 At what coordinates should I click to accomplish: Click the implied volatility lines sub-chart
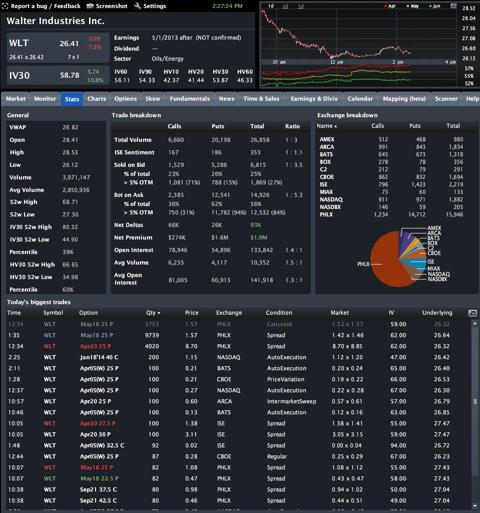point(358,76)
